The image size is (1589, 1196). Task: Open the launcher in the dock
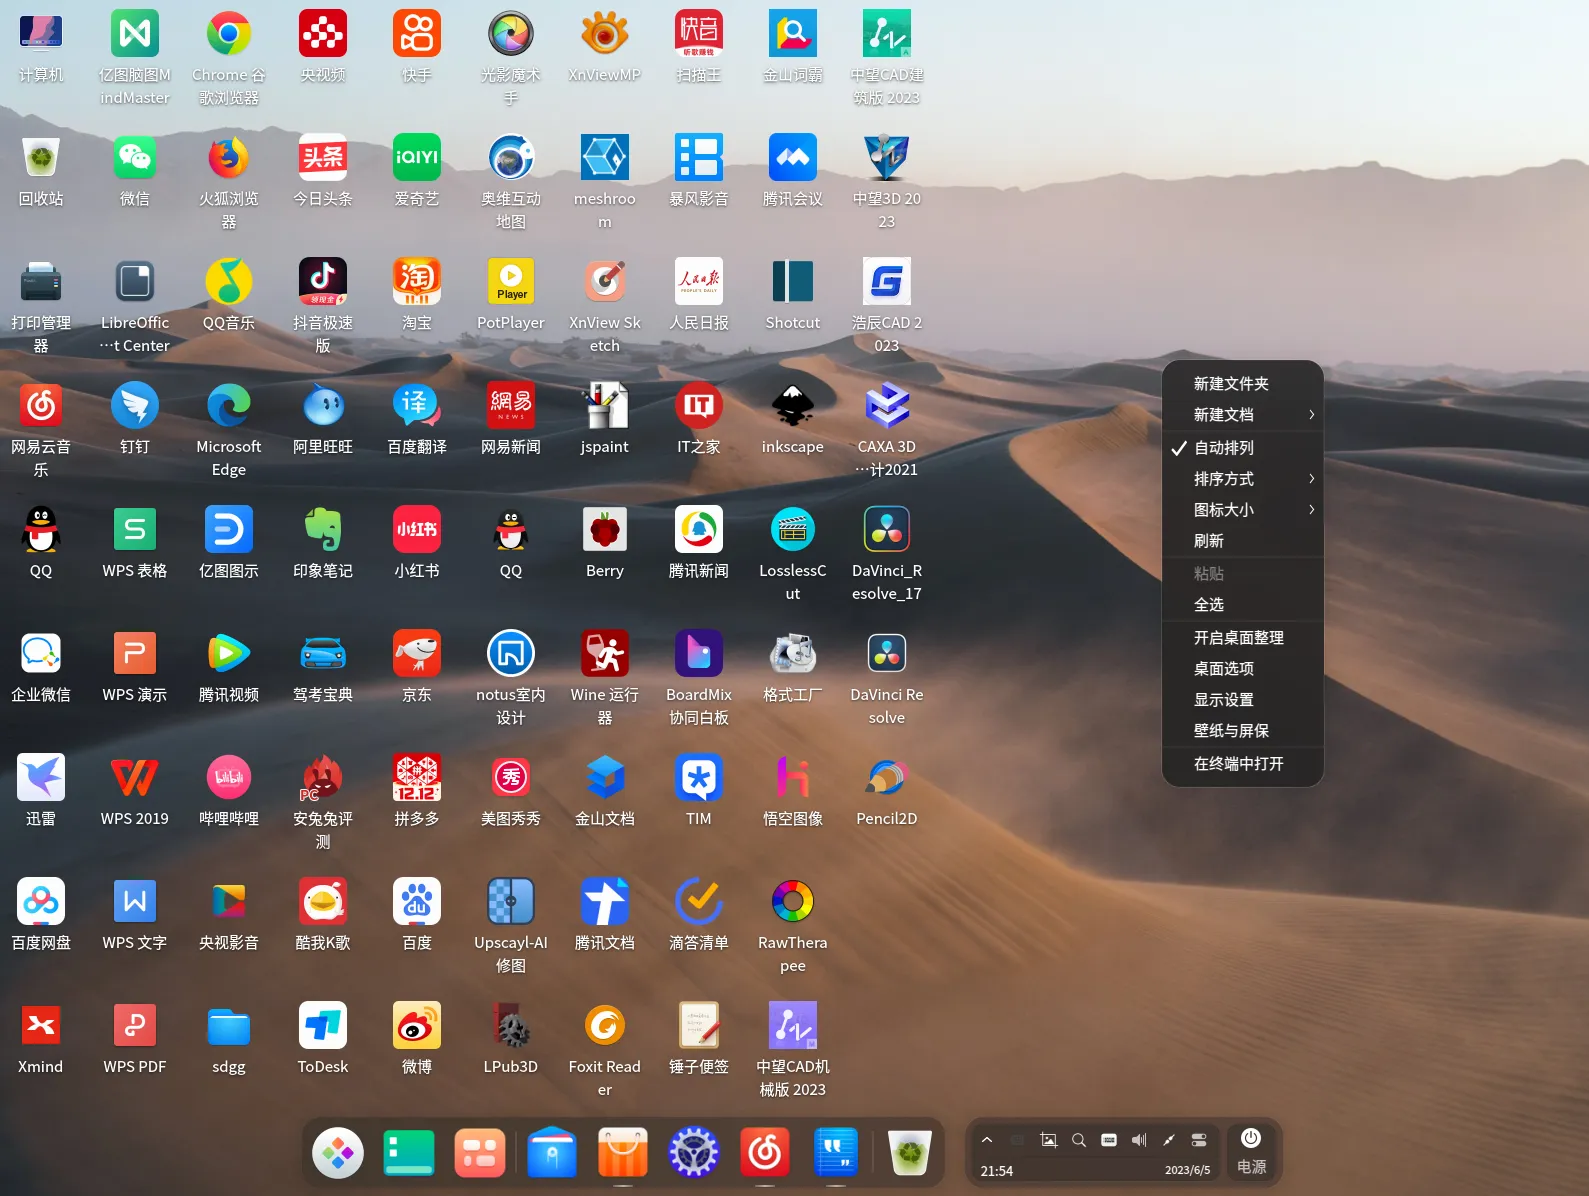338,1153
